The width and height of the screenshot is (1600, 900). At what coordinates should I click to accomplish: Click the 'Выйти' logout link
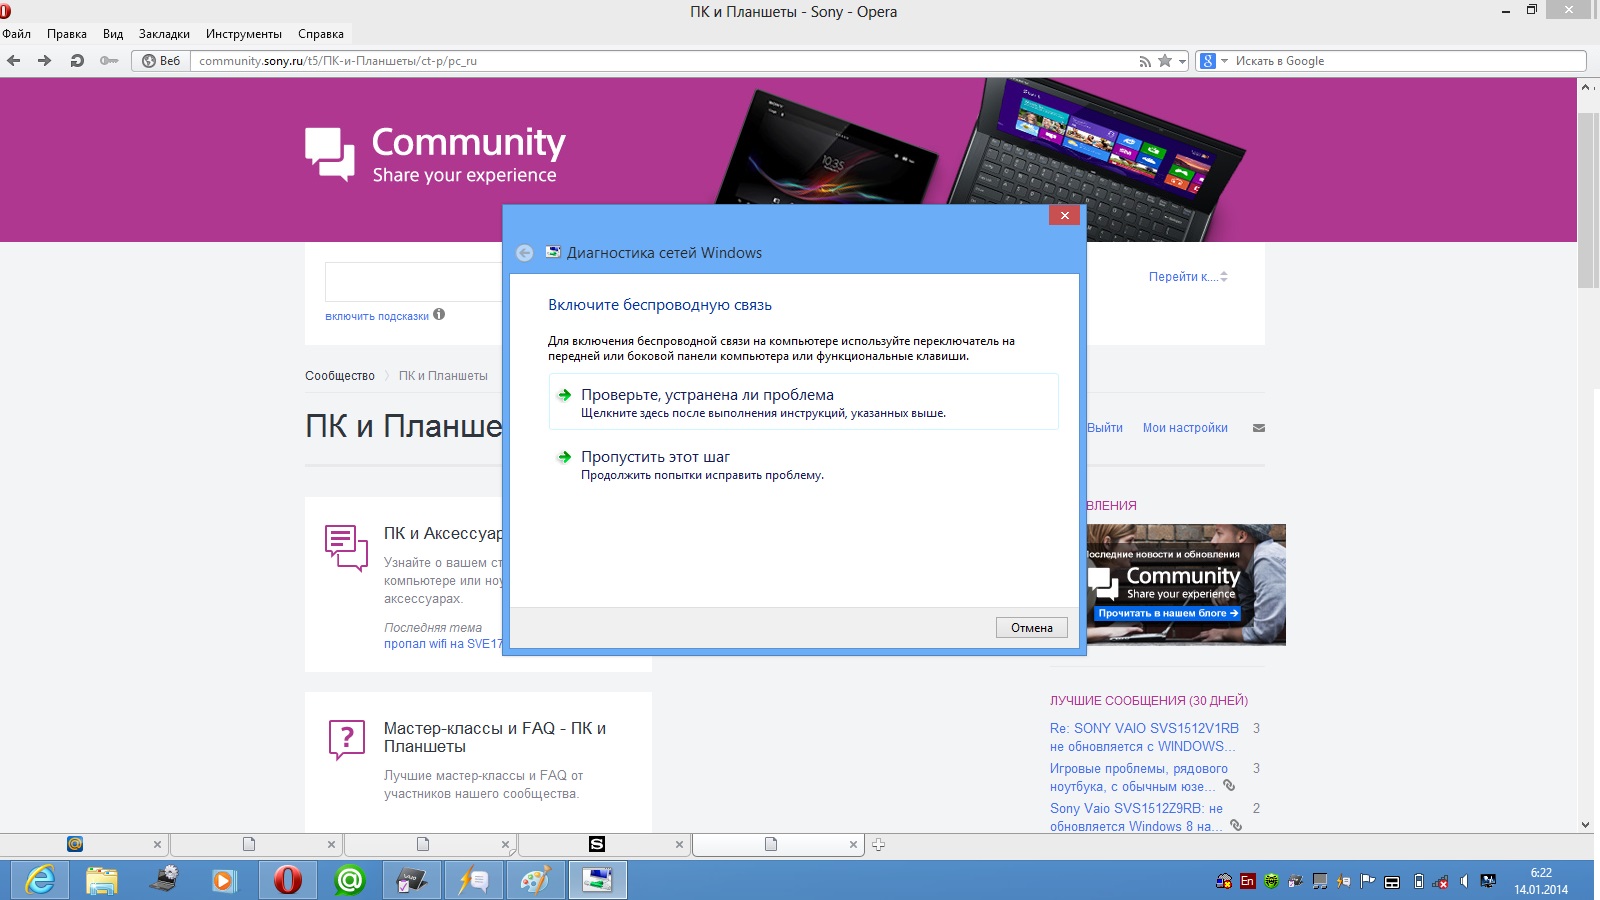(1105, 428)
